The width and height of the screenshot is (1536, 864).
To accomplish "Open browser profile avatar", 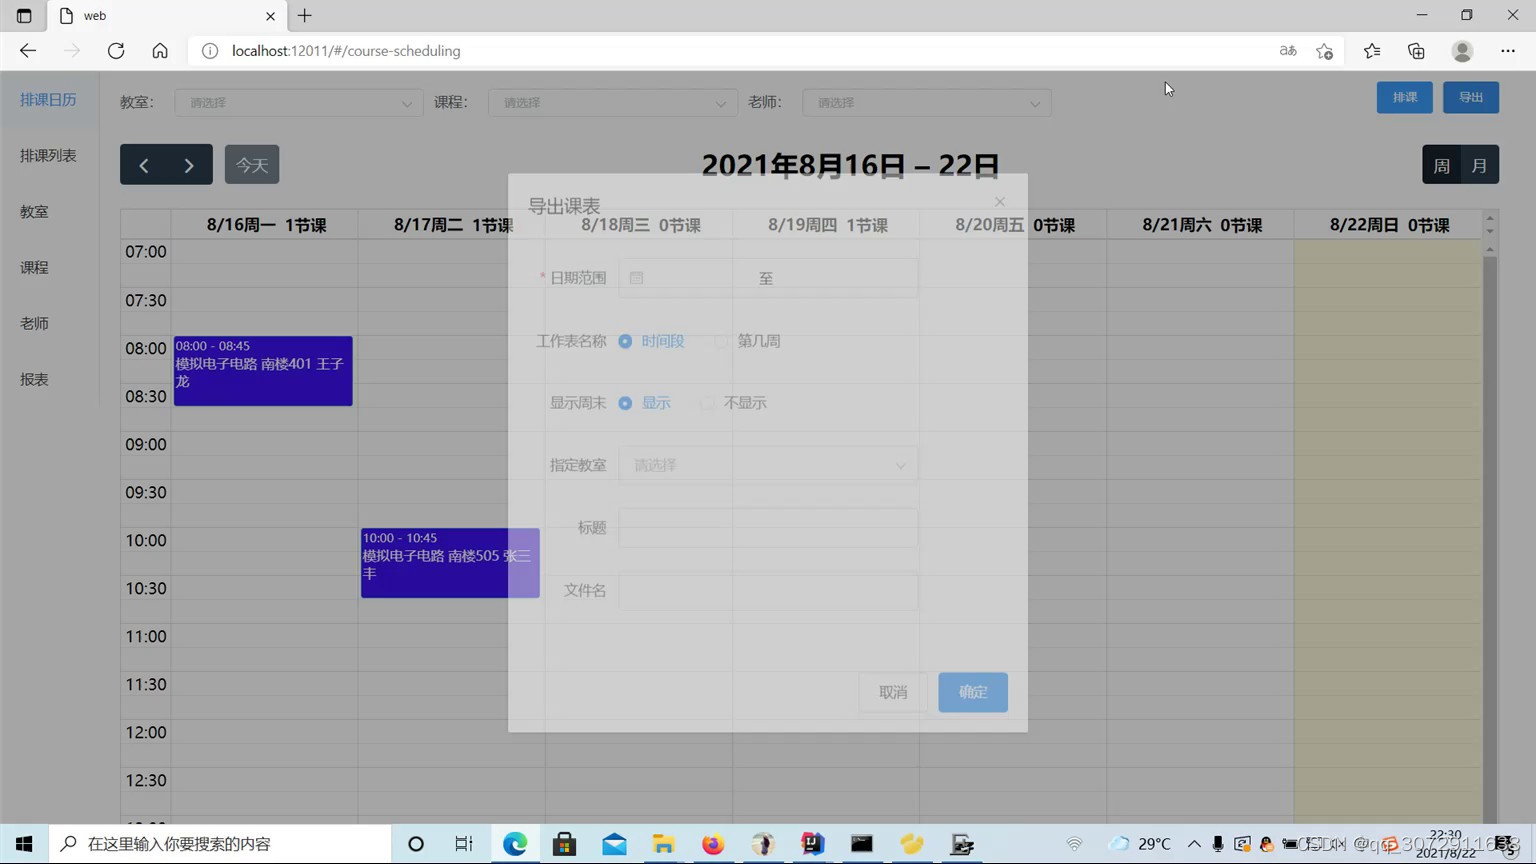I will [x=1462, y=51].
